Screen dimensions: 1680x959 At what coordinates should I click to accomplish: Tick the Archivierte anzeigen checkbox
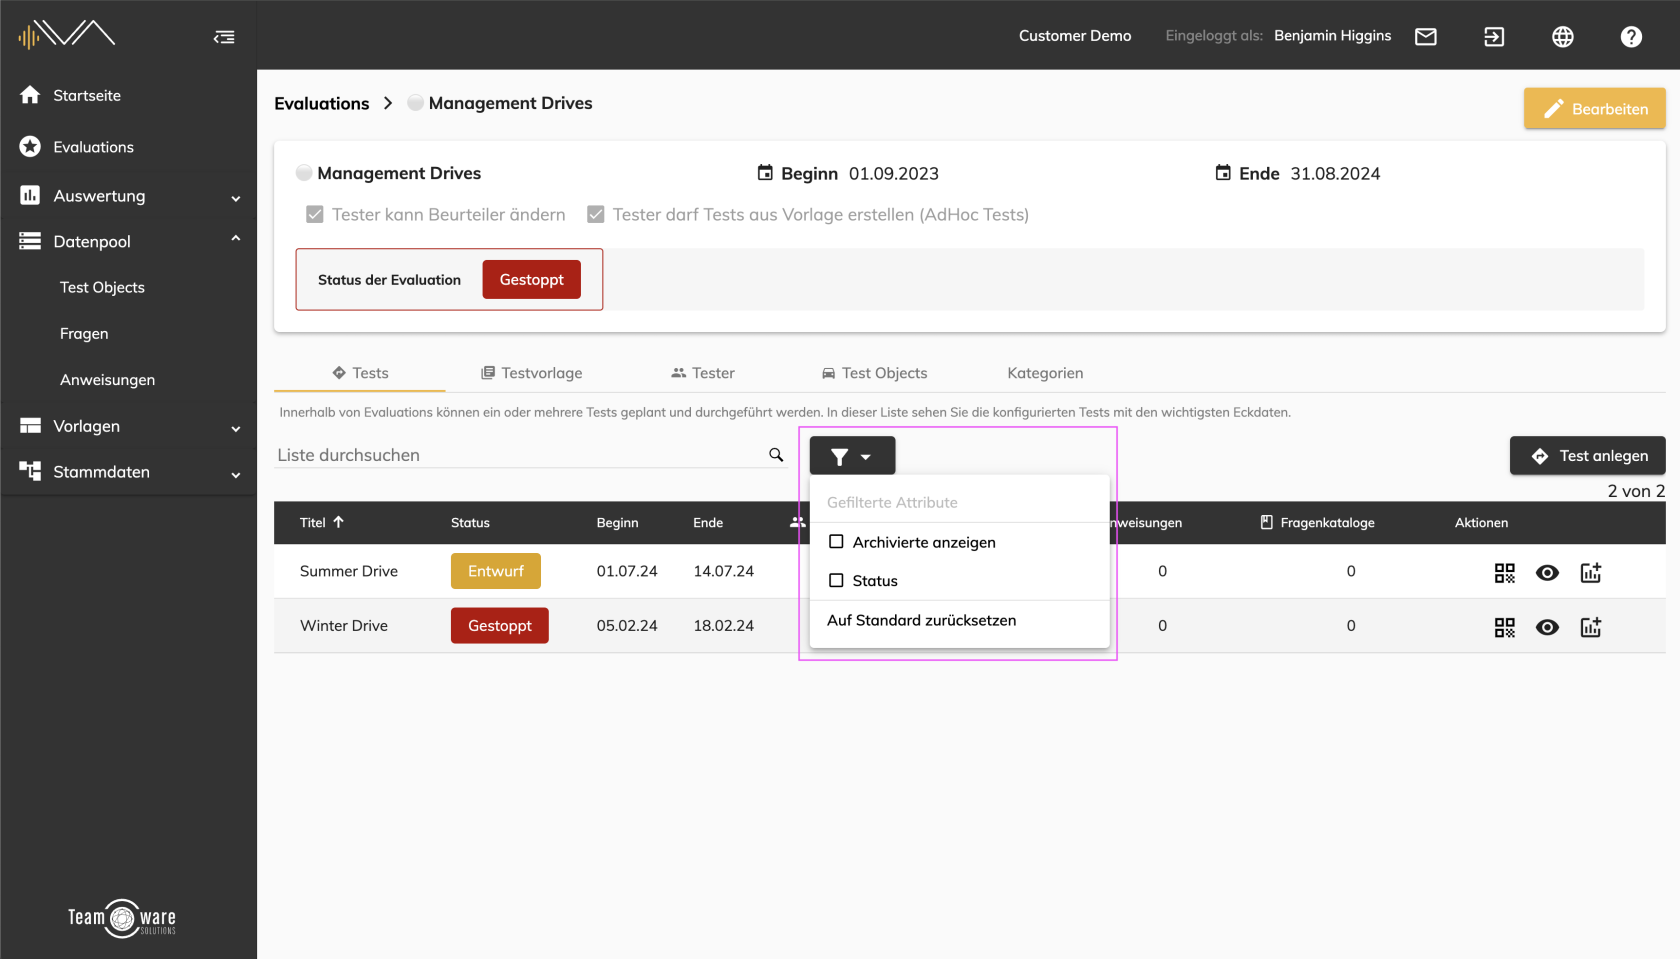pos(836,542)
